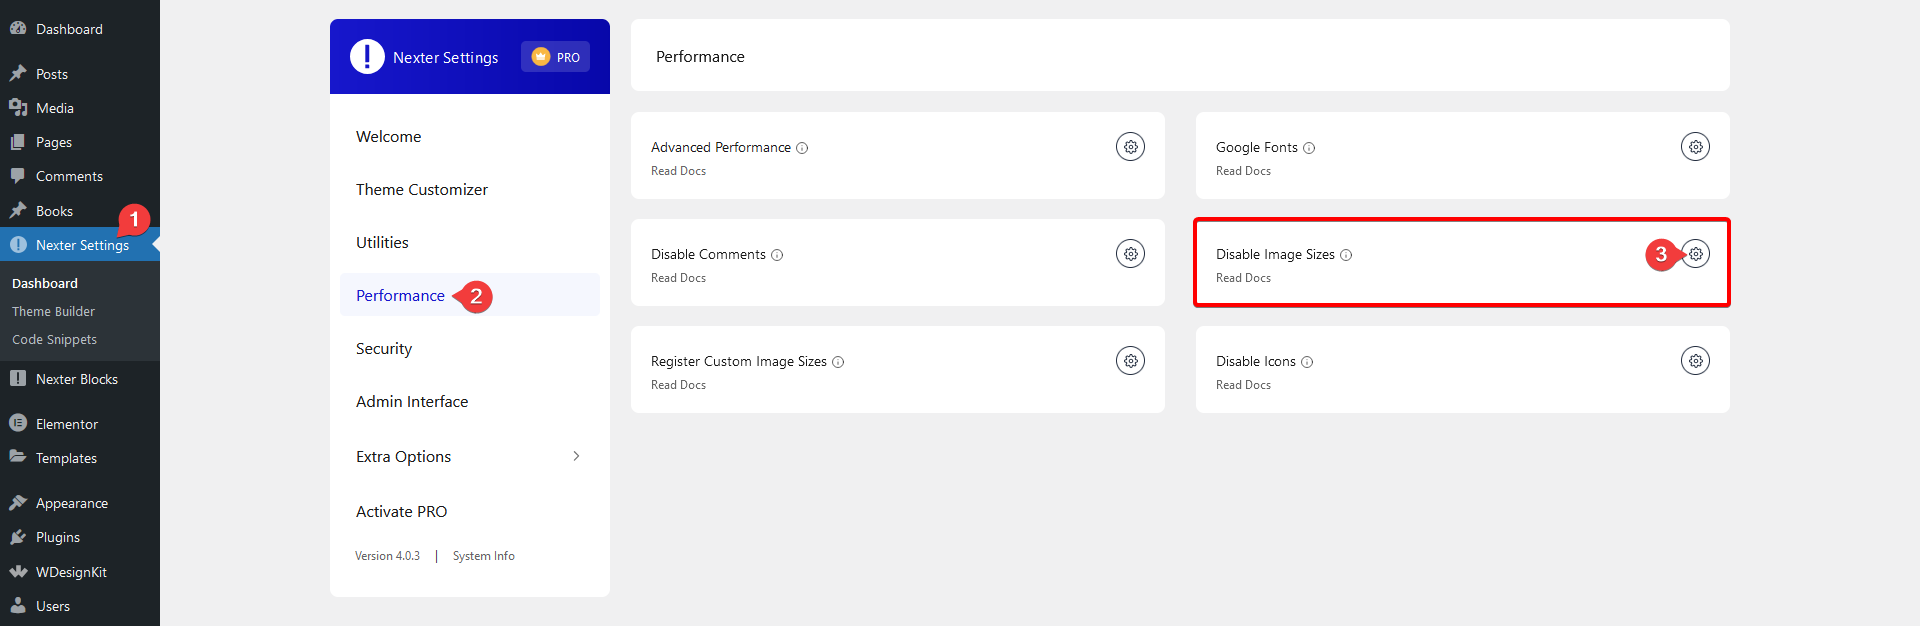
Task: Click the Disable Image Sizes title
Action: point(1275,255)
